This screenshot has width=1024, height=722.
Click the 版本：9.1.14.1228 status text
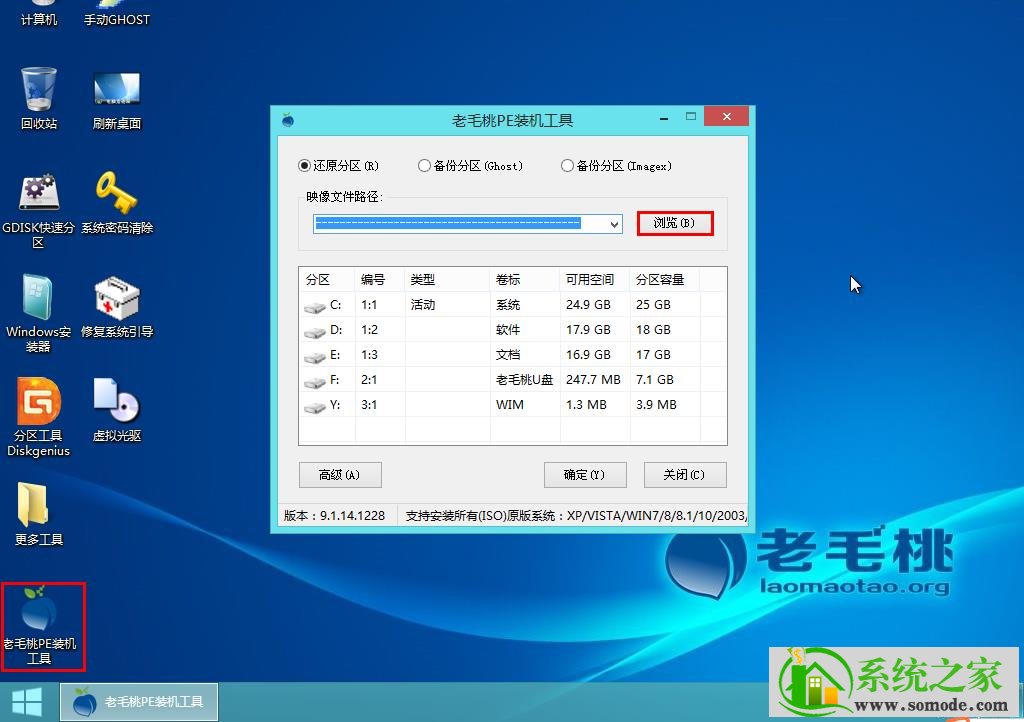coord(334,516)
